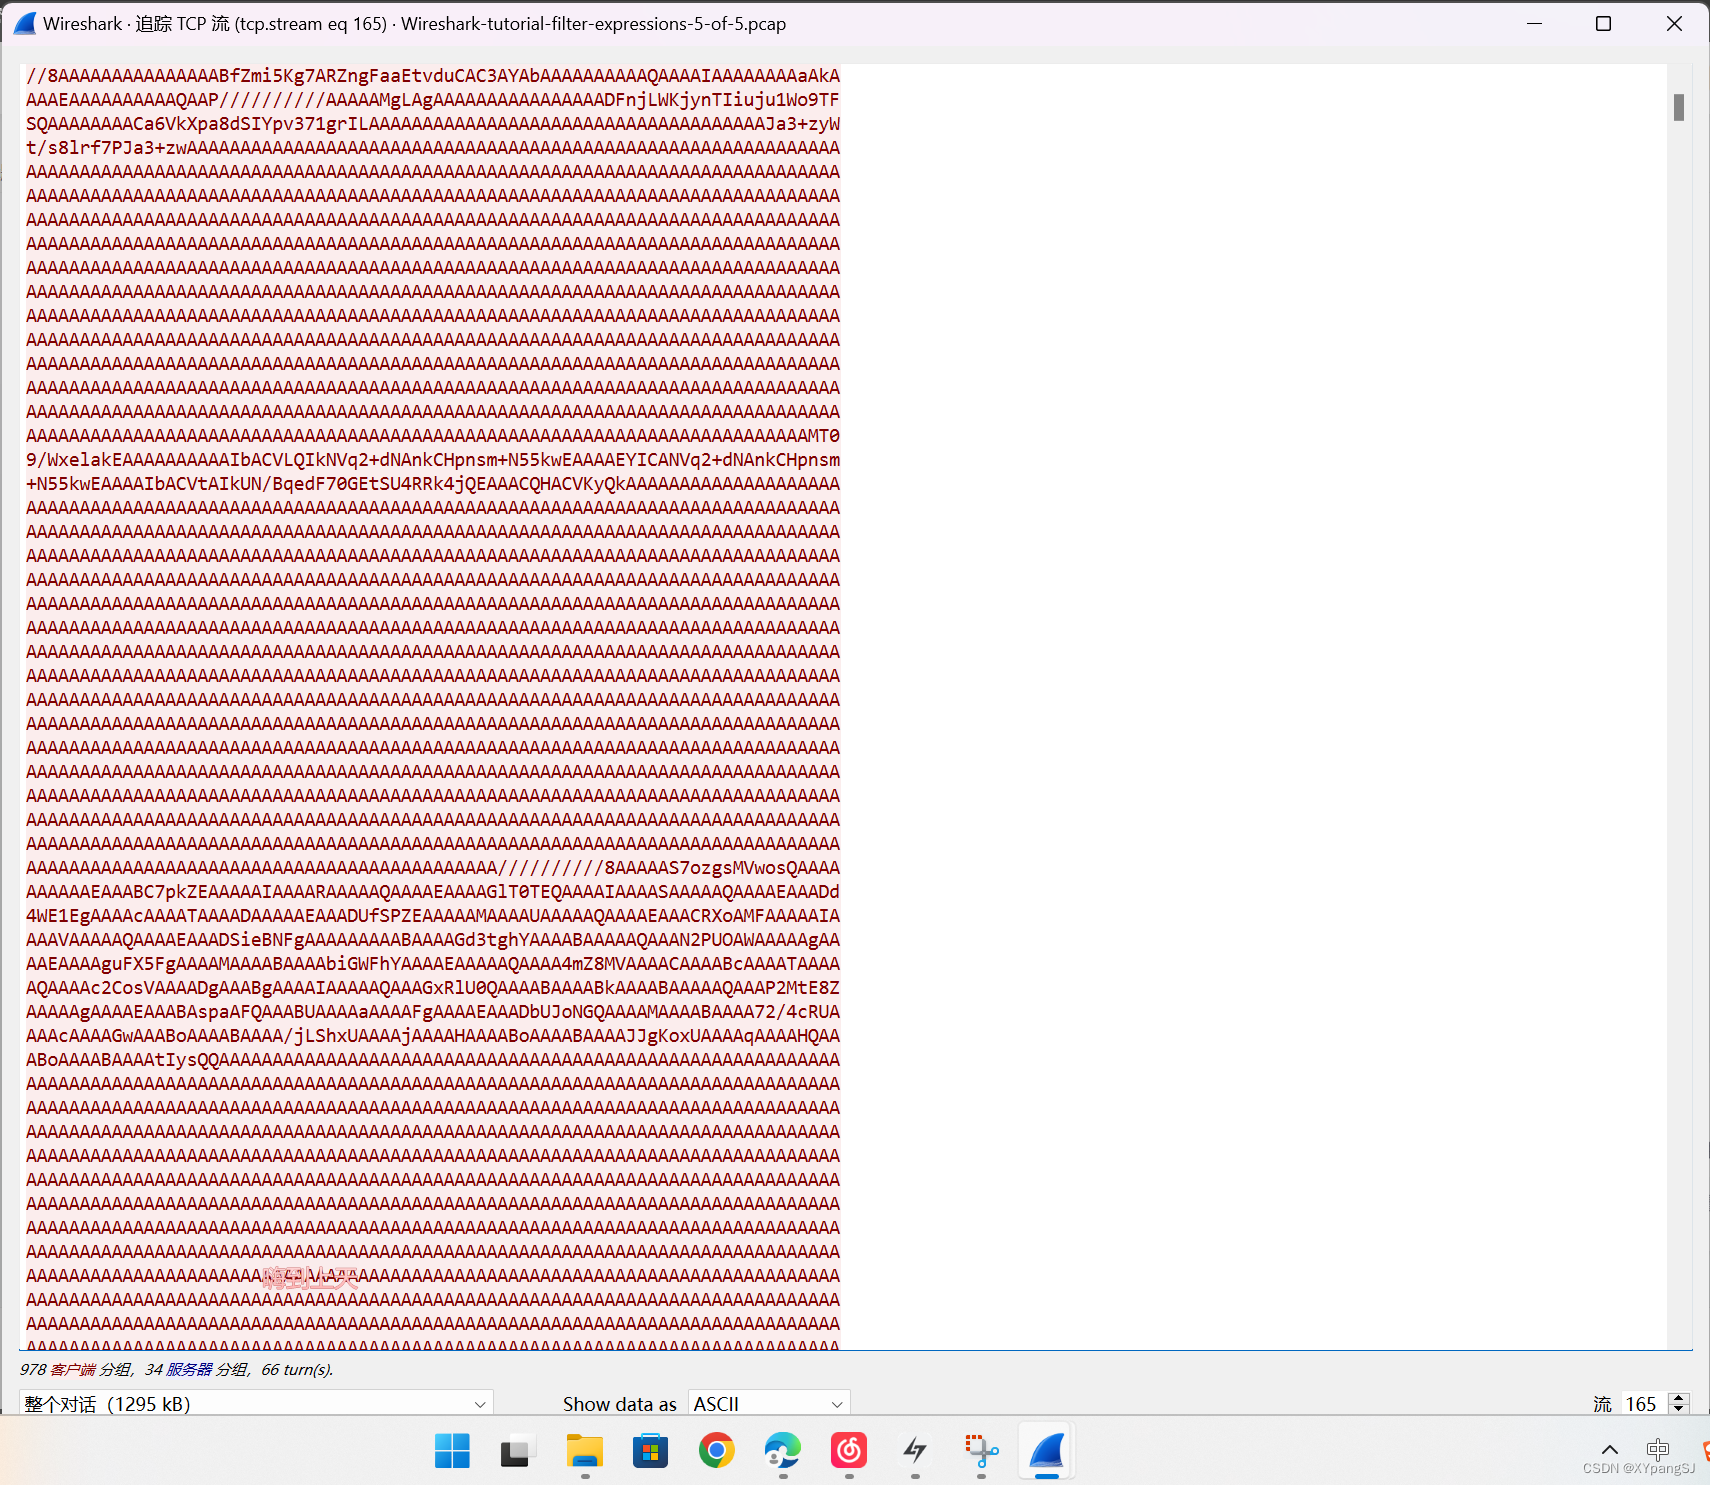
Task: Show hidden system tray icons
Action: [x=1610, y=1449]
